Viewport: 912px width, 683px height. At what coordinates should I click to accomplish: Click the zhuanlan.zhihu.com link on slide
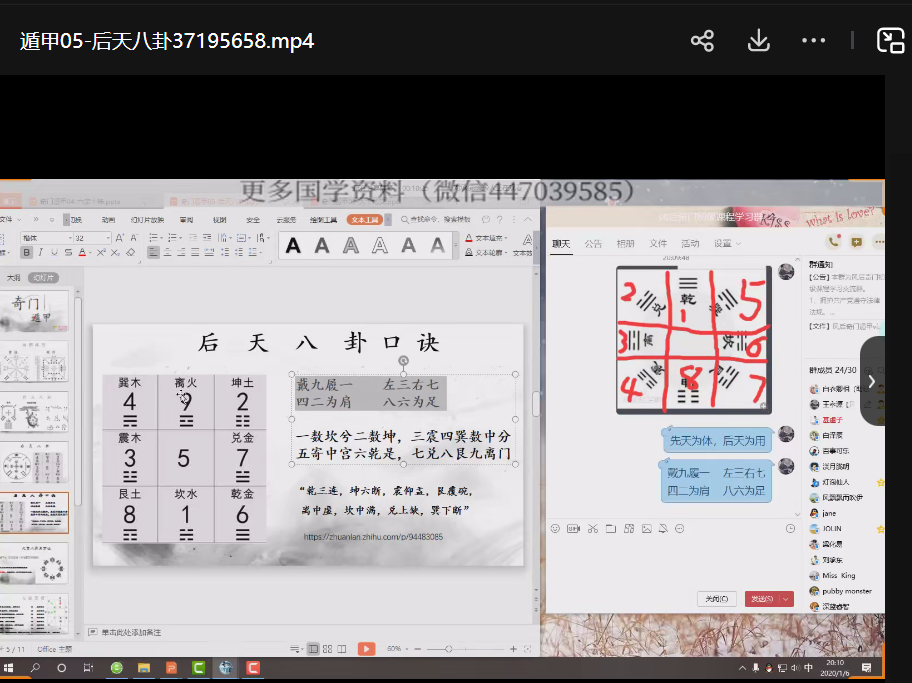(373, 537)
